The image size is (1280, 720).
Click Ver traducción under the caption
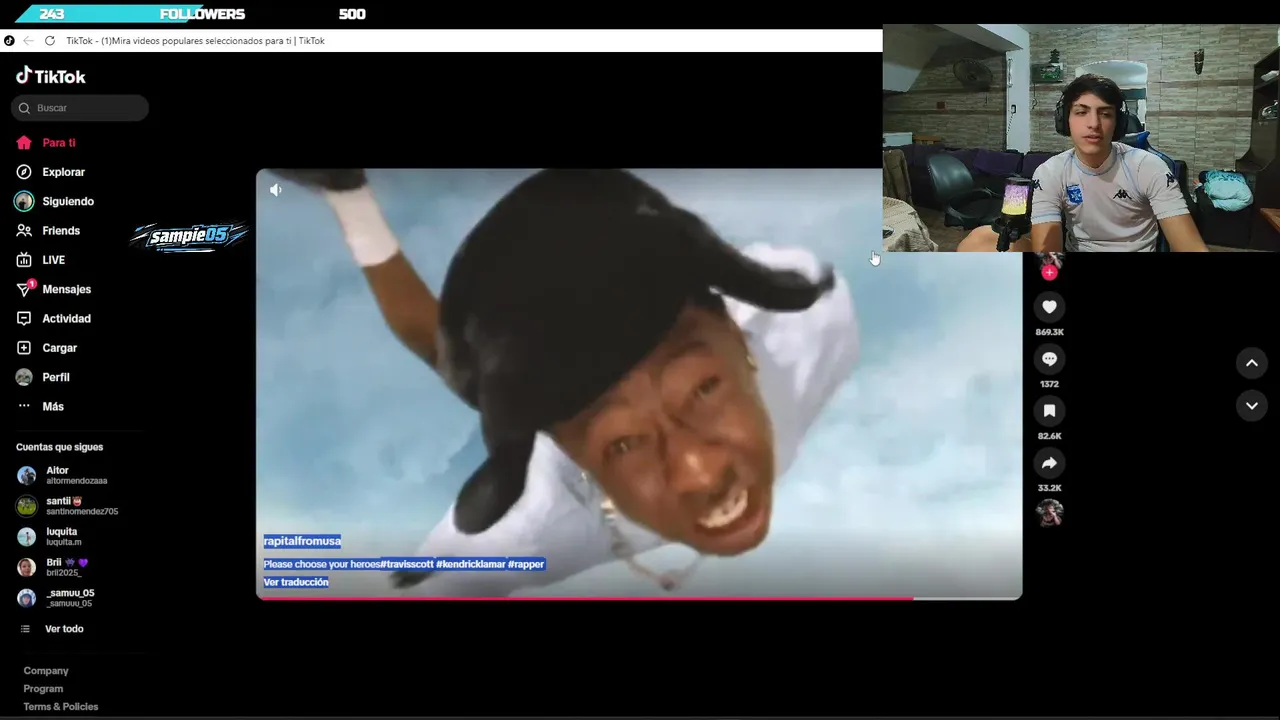tap(296, 582)
